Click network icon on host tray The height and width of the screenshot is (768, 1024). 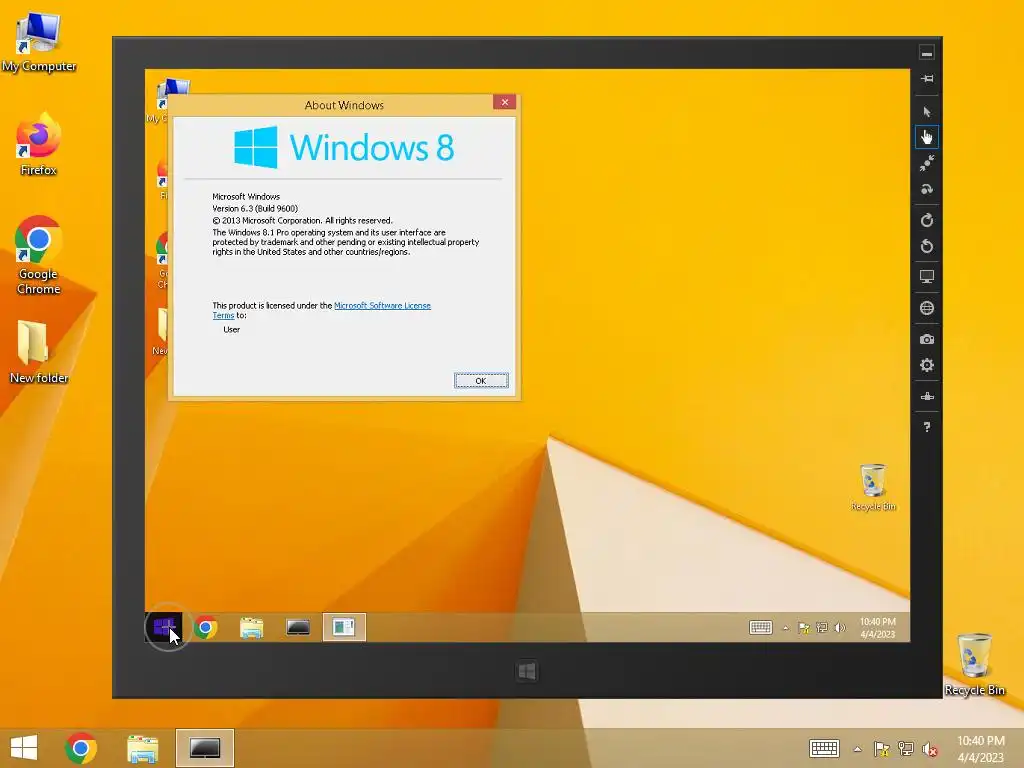906,749
